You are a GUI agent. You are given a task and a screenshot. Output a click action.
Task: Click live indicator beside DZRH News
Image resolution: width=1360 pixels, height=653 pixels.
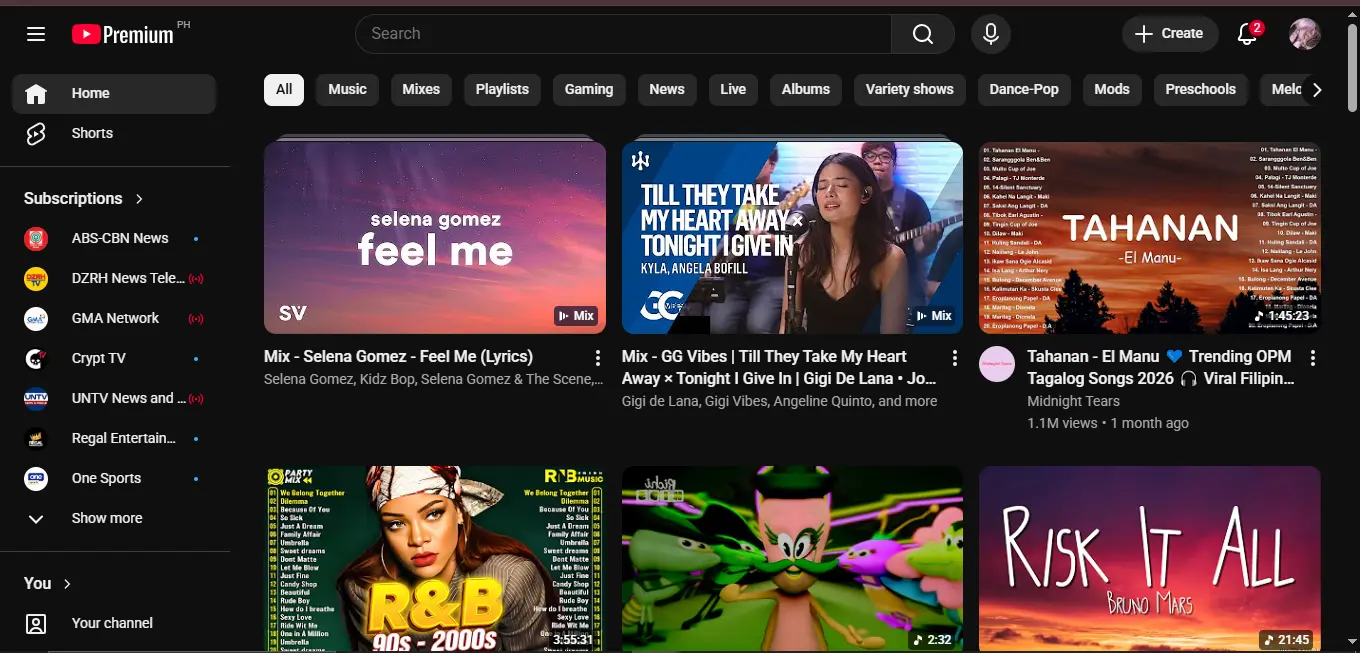[x=196, y=279]
